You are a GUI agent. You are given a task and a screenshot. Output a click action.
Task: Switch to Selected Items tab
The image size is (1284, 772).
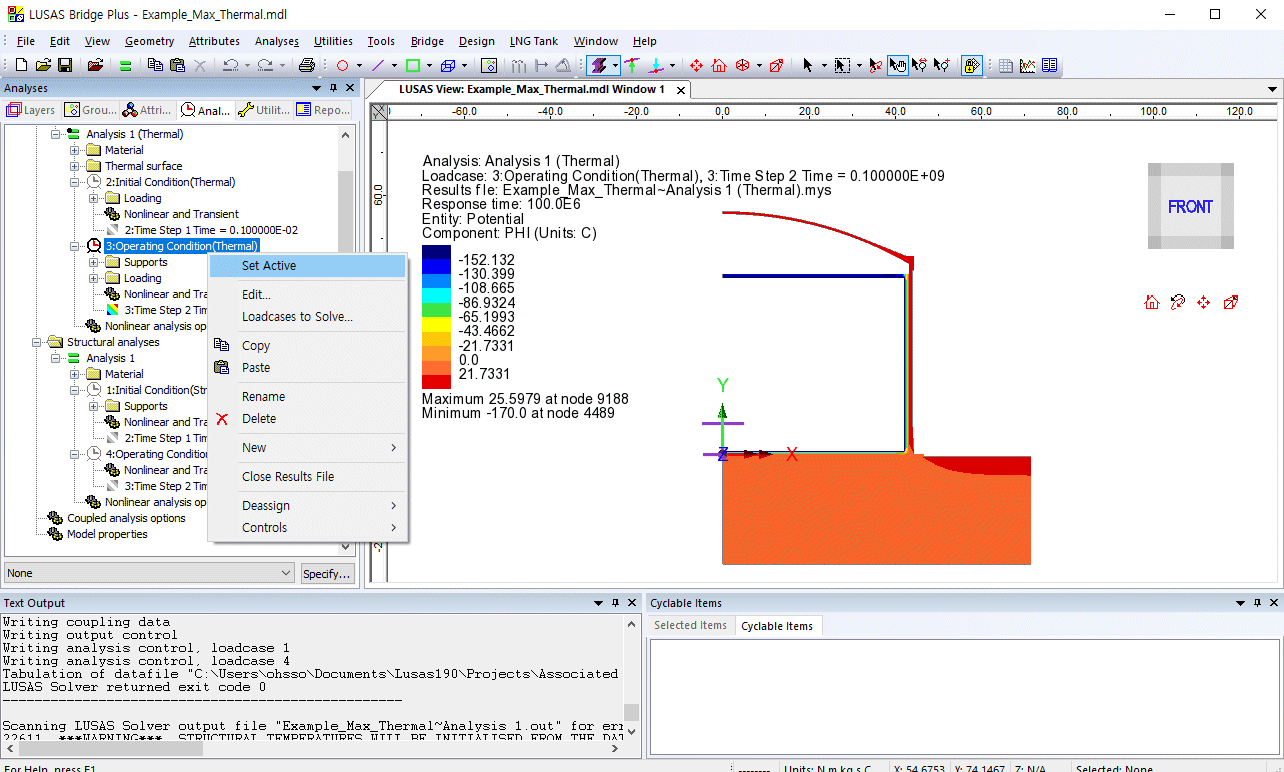pos(690,626)
